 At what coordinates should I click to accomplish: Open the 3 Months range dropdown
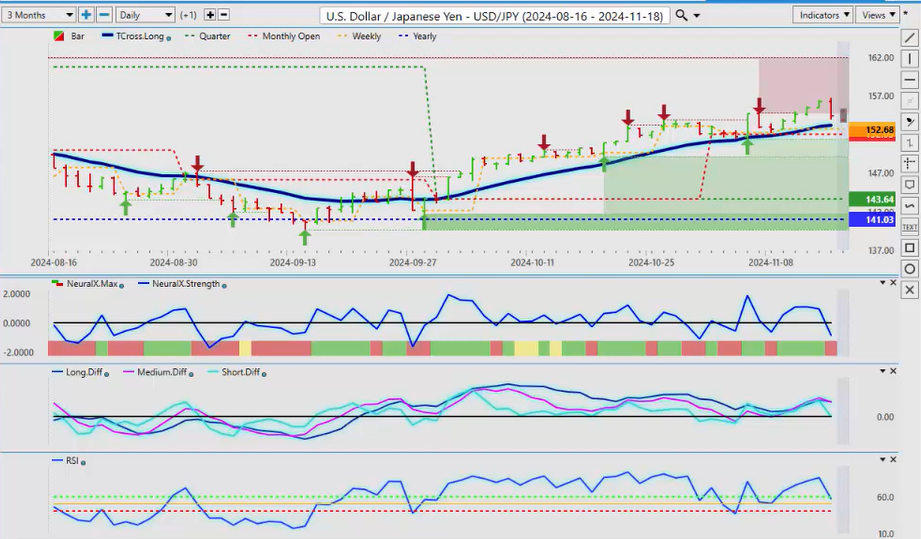tap(39, 15)
